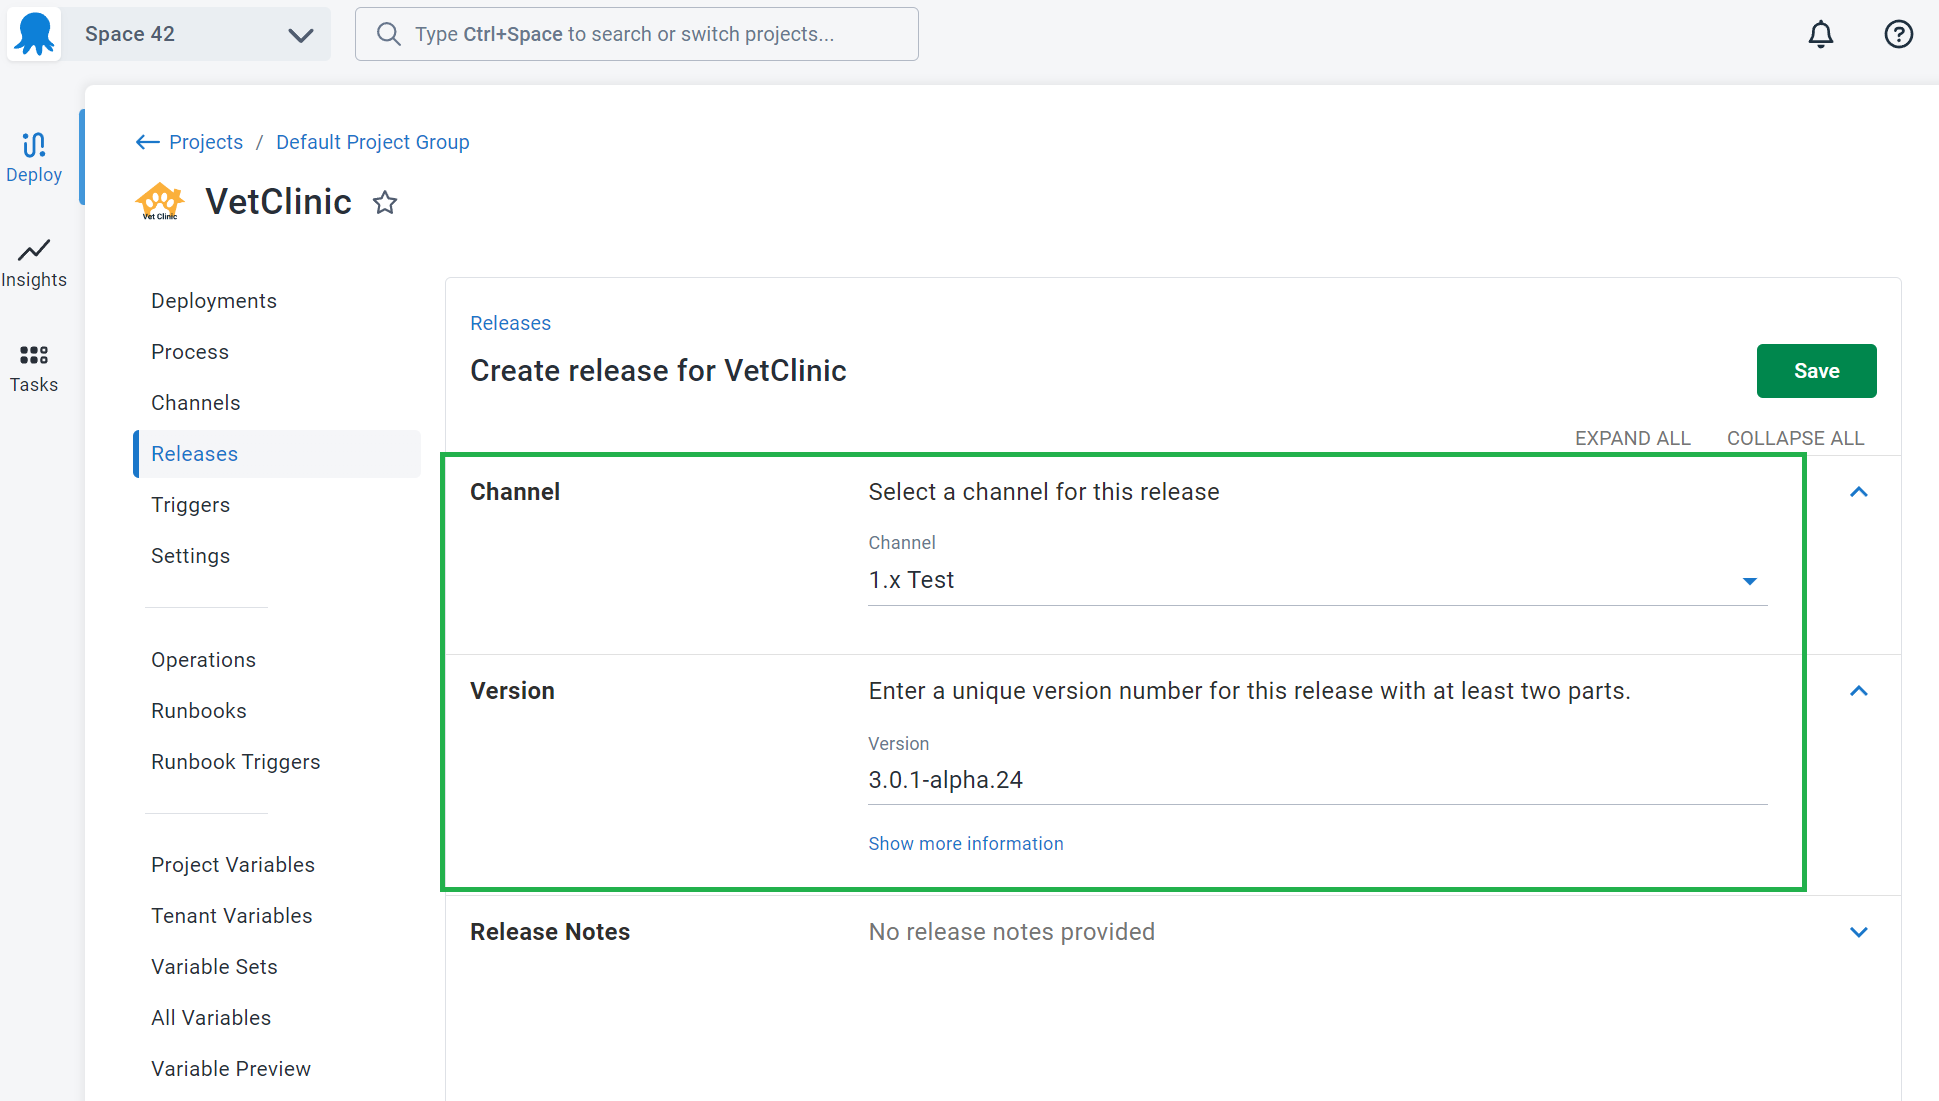Click the VetClinic project logo

click(160, 202)
